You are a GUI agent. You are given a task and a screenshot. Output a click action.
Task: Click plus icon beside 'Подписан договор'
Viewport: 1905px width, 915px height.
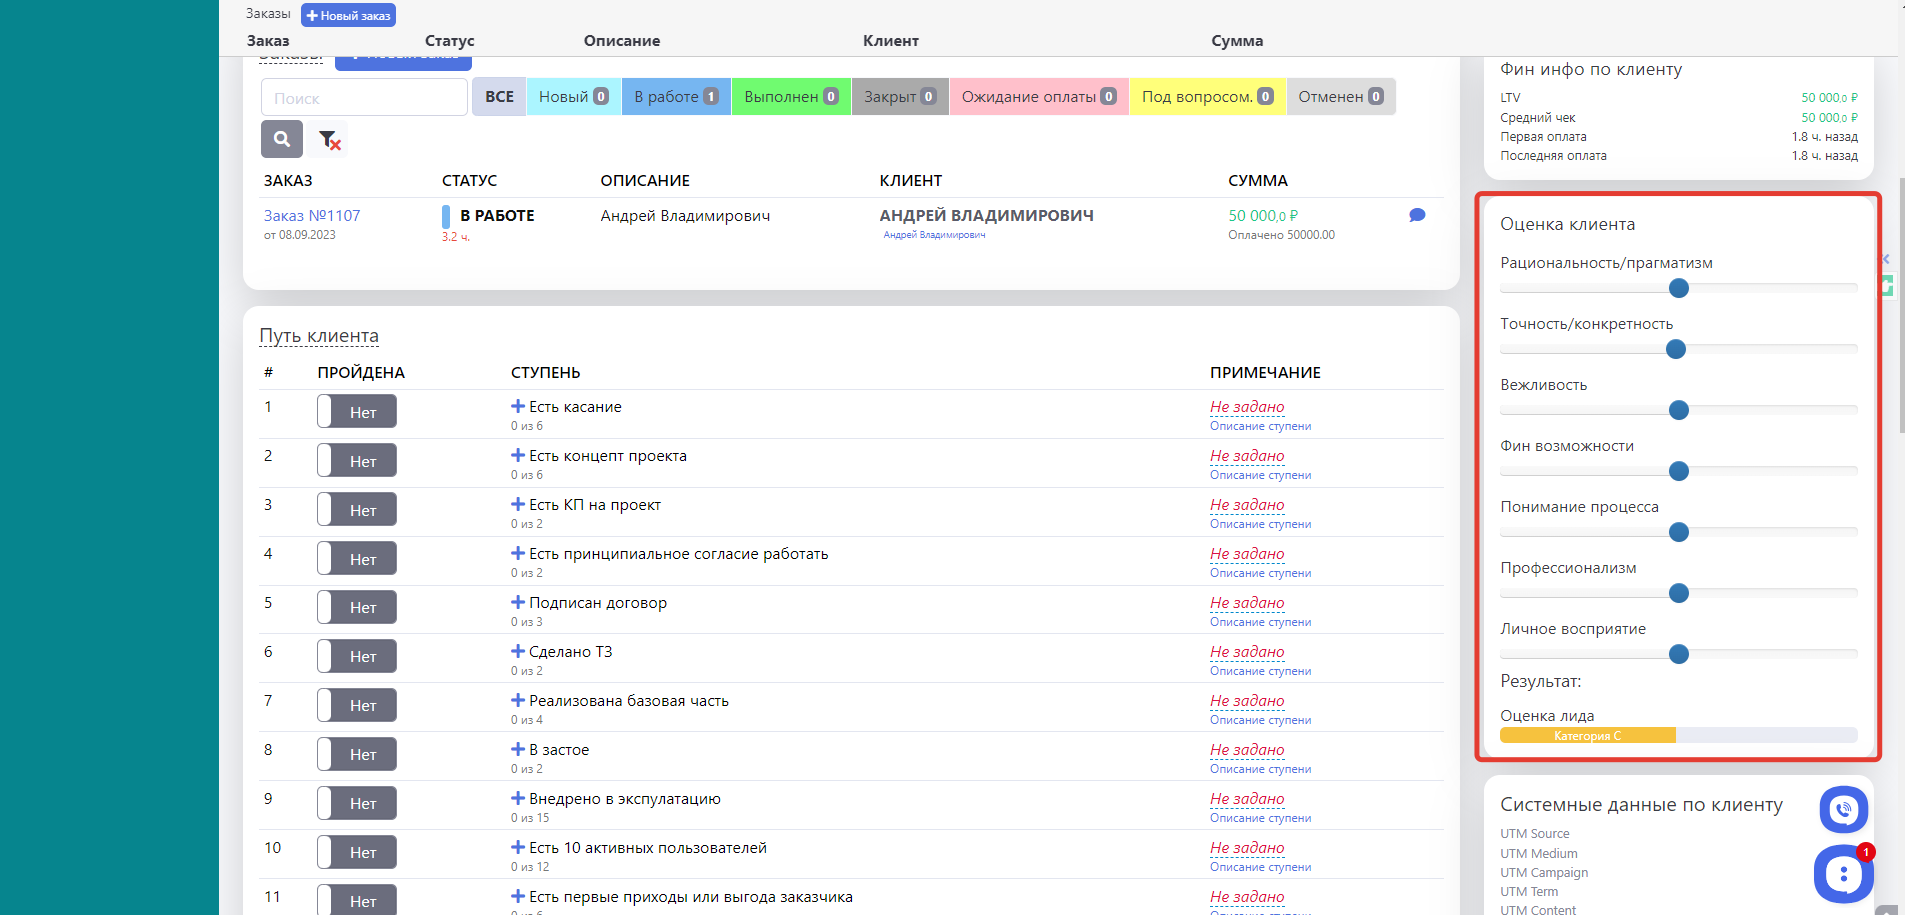click(x=518, y=602)
